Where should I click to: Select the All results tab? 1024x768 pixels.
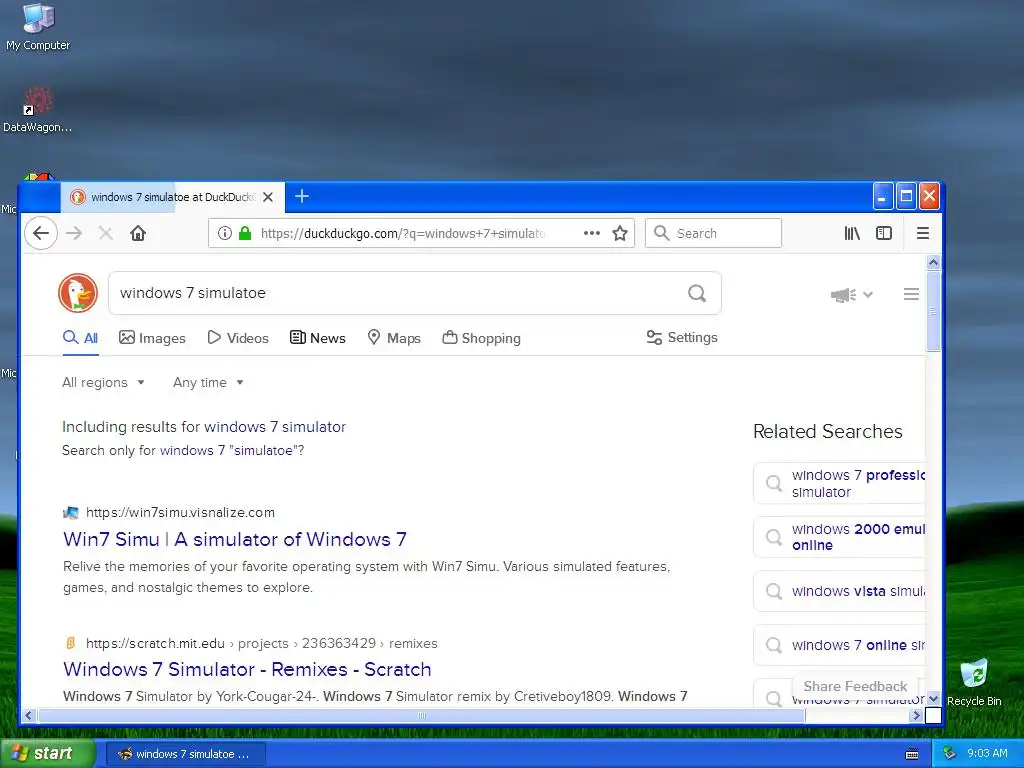[x=80, y=338]
